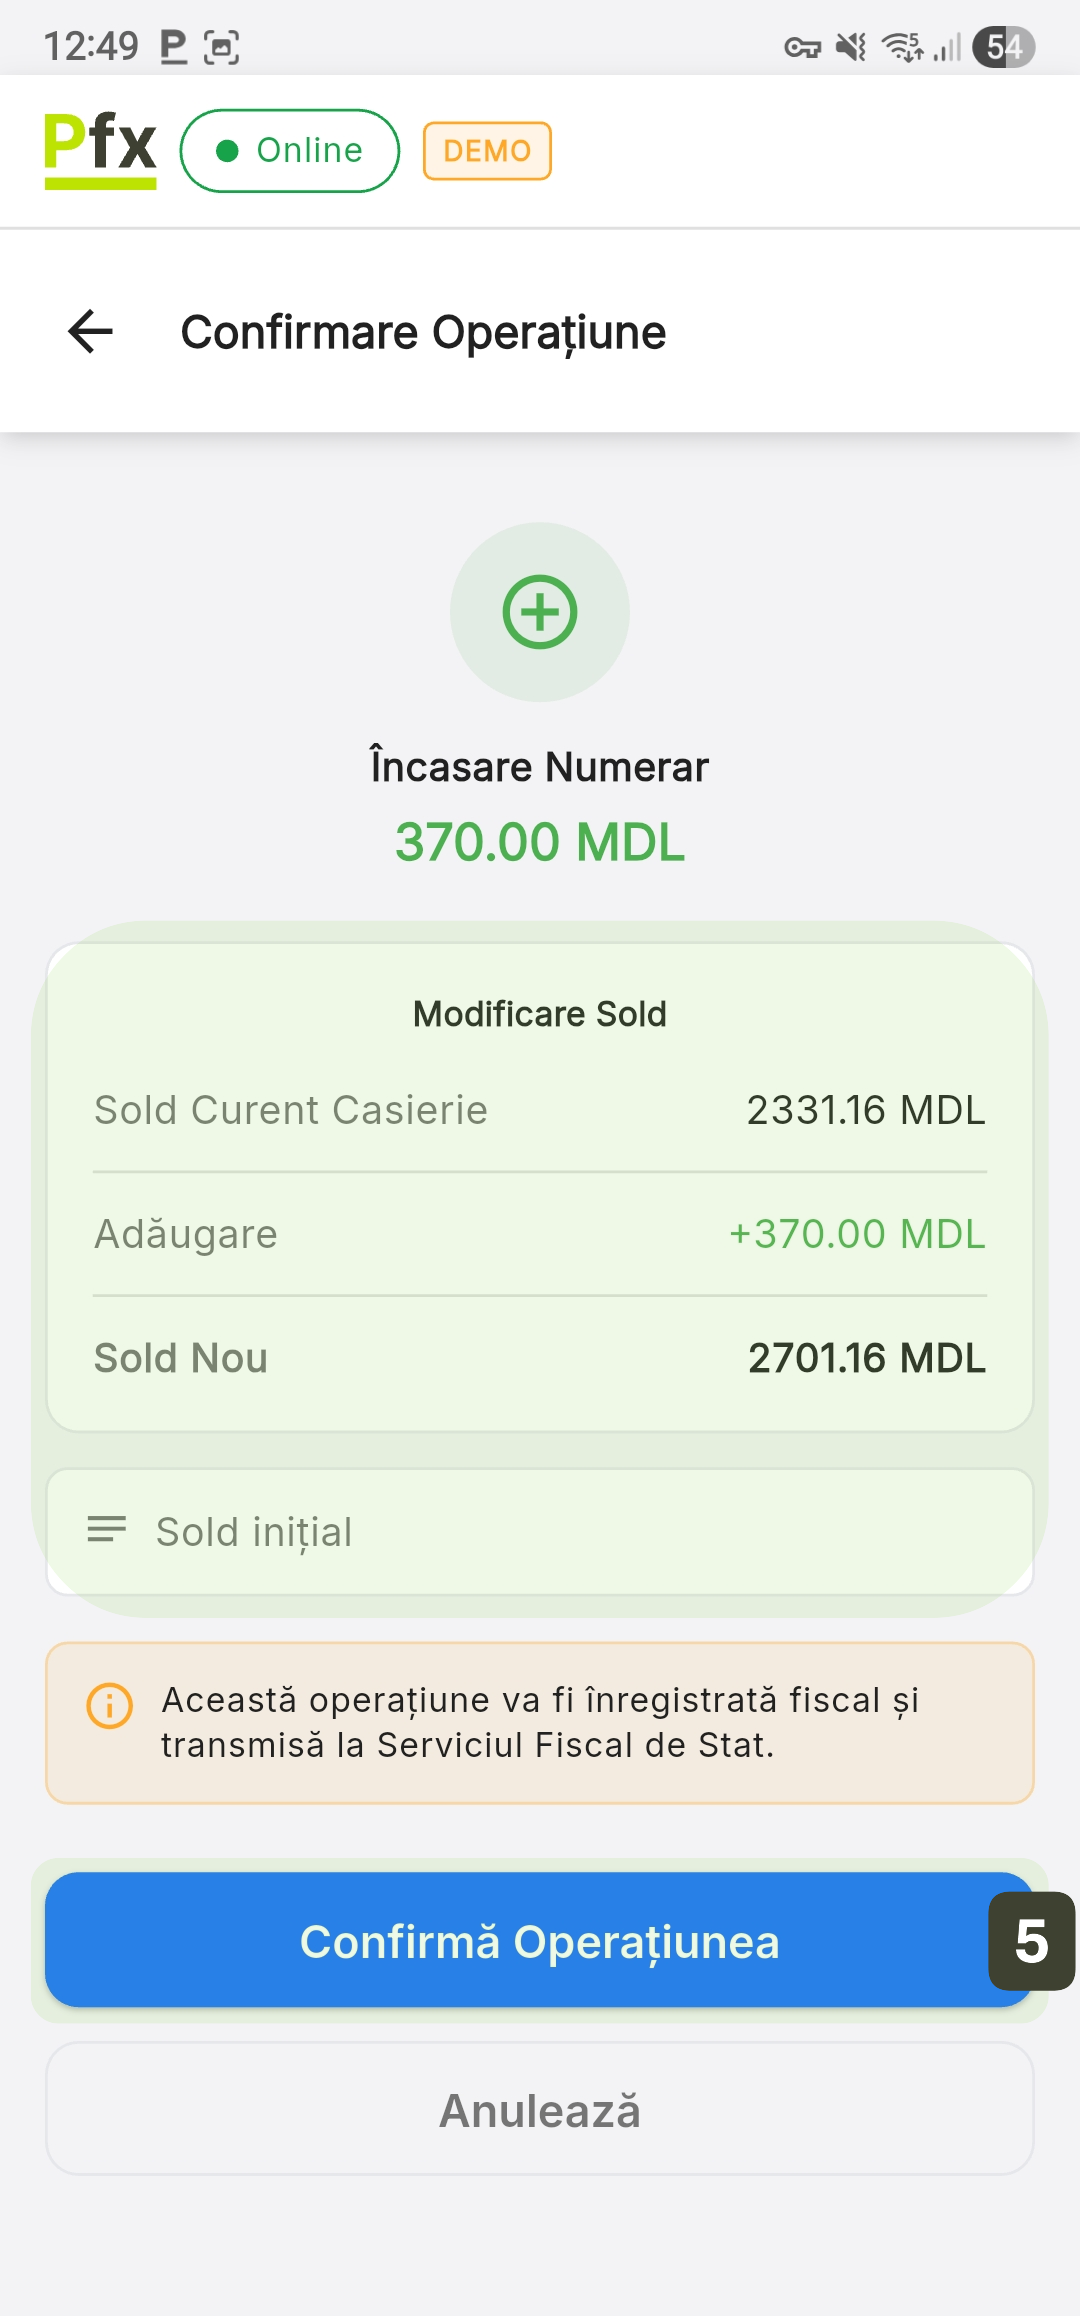1080x2316 pixels.
Task: Tap the Sold Nou 2701.16 MDL value
Action: 866,1358
